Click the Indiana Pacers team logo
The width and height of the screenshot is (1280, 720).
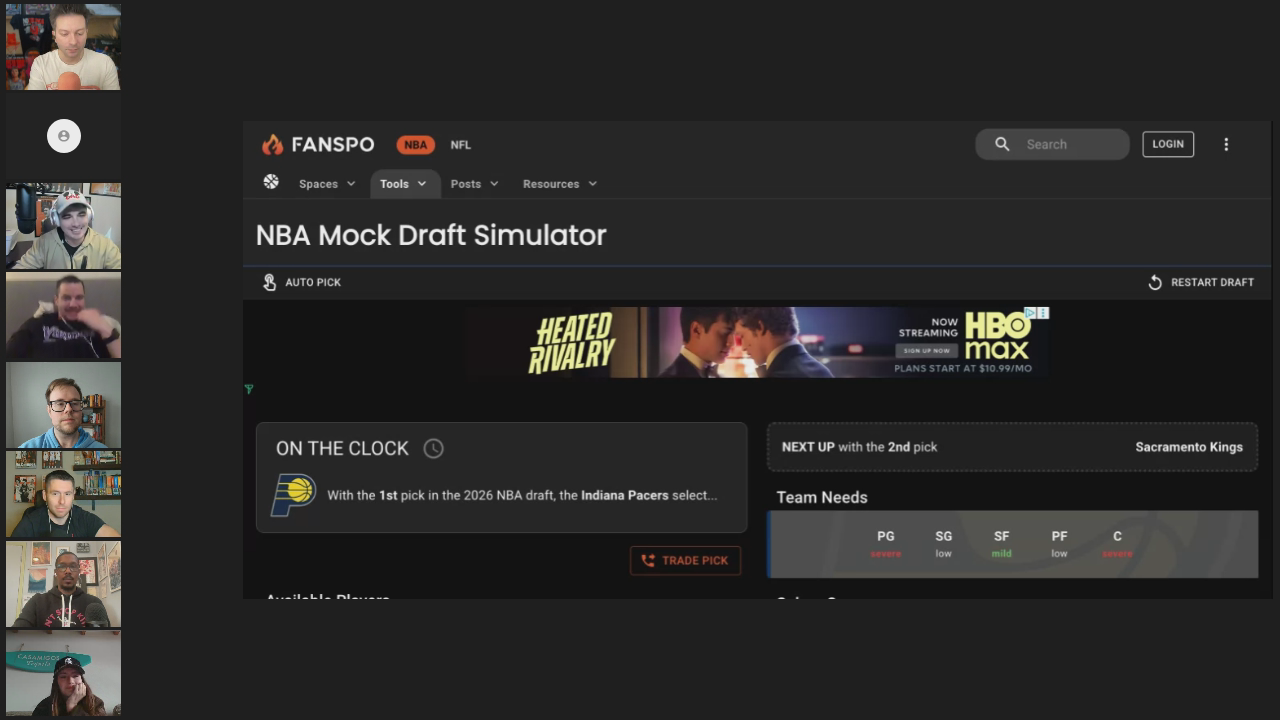click(293, 495)
